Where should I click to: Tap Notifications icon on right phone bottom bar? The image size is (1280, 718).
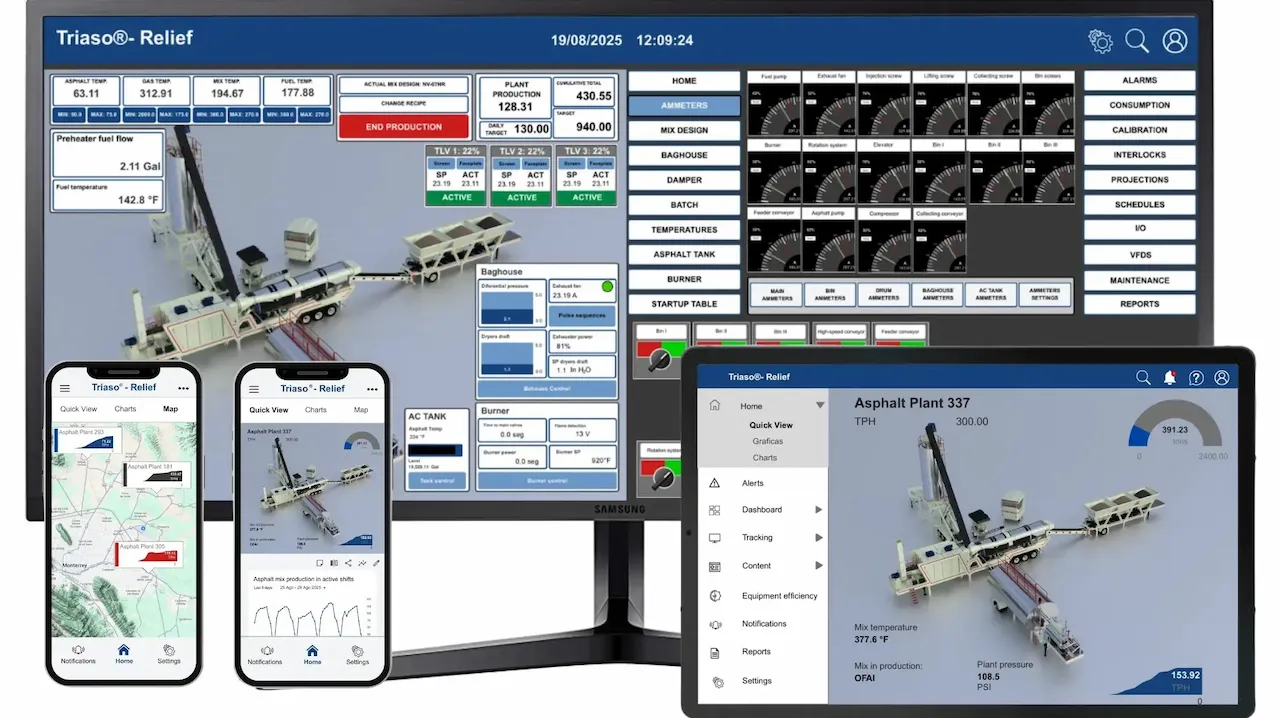coord(265,649)
